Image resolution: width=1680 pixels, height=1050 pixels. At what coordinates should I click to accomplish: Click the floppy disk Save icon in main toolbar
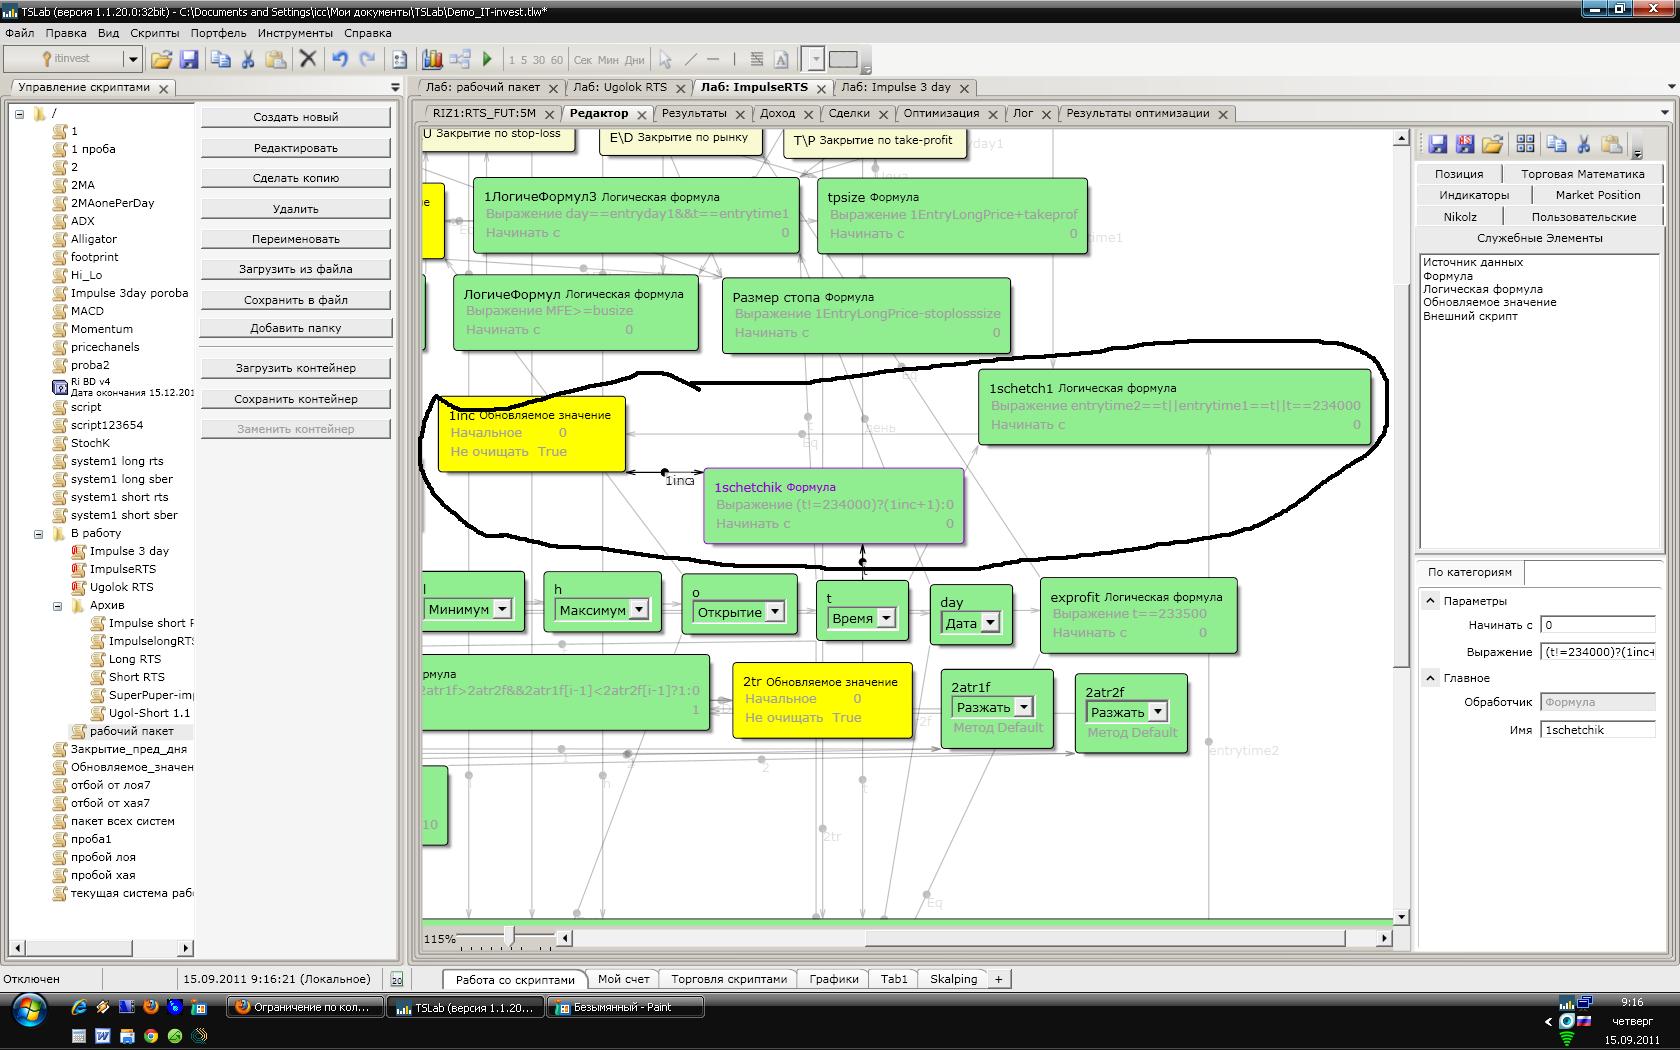[188, 60]
